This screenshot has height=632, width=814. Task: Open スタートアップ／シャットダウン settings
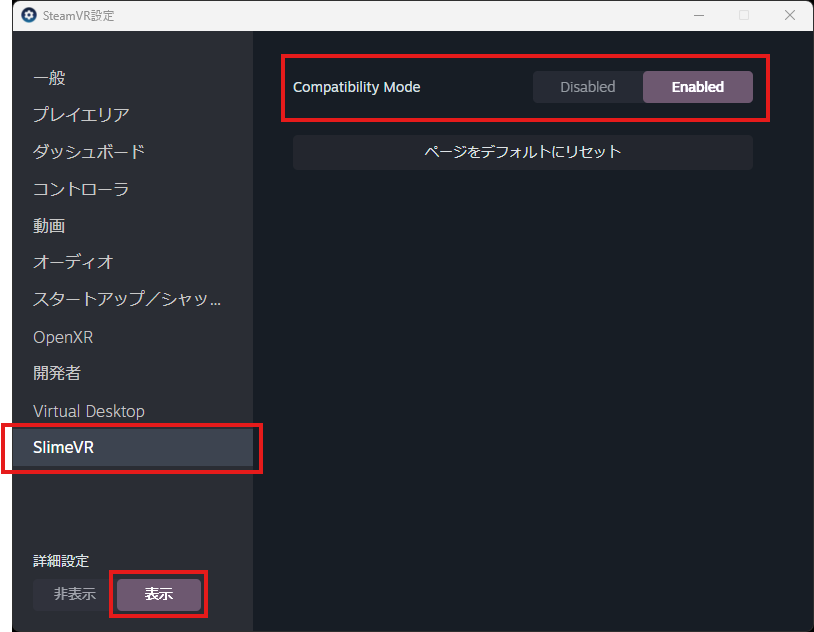[x=132, y=299]
